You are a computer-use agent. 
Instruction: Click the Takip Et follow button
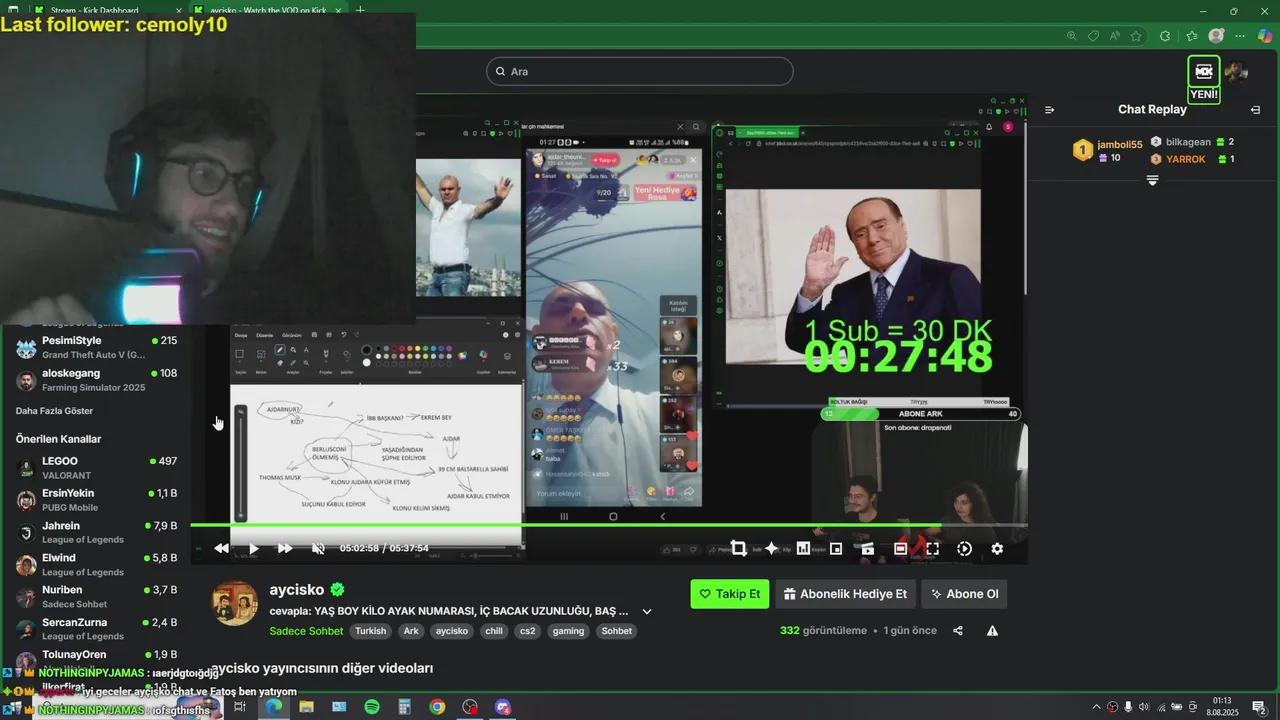(730, 594)
